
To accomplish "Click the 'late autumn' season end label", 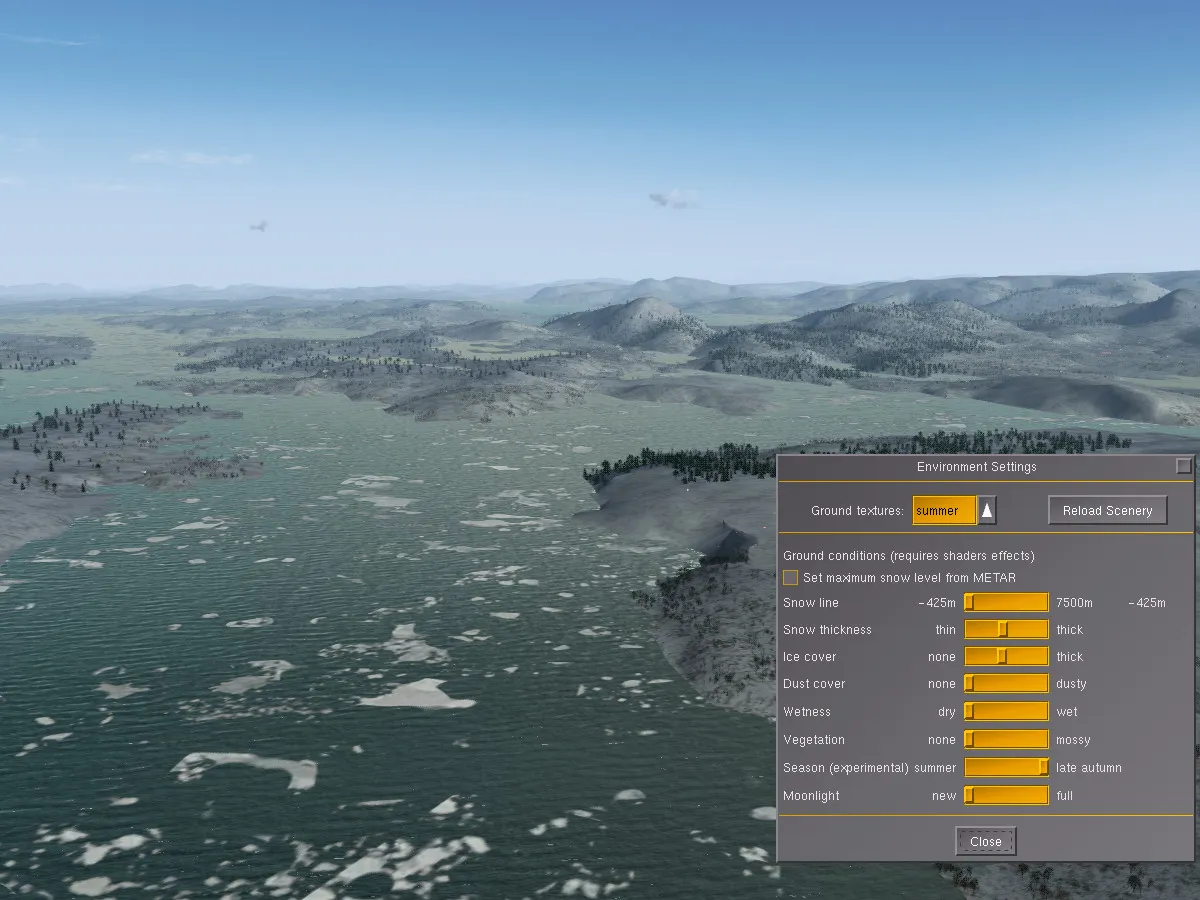I will point(1088,768).
